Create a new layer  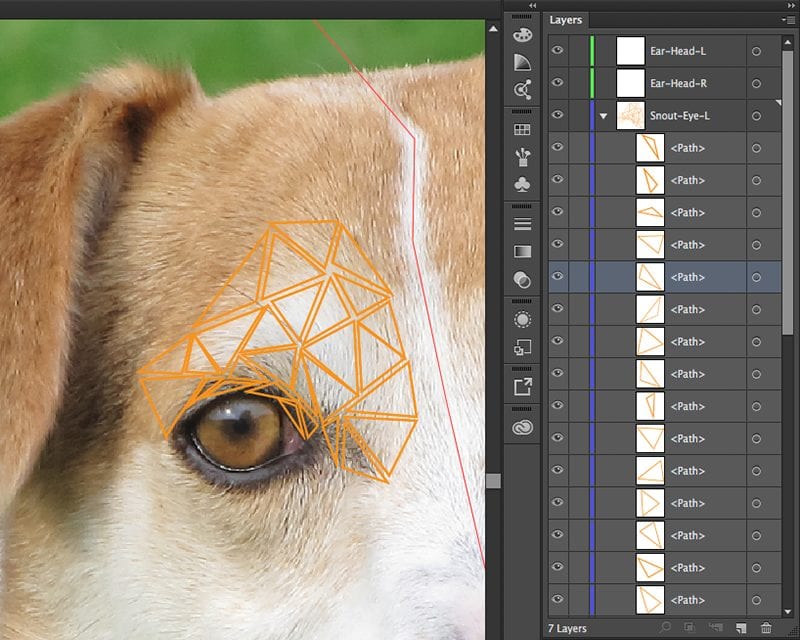coord(741,628)
